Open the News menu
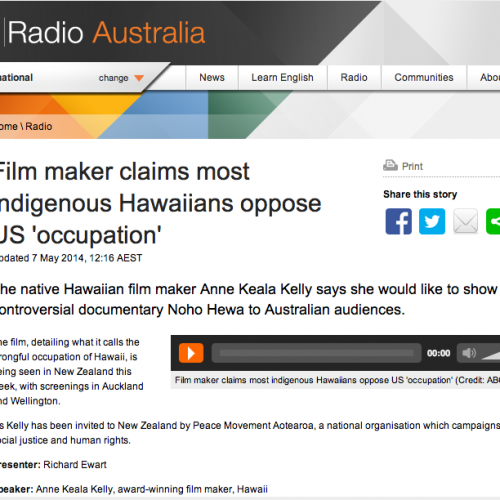The width and height of the screenshot is (500, 500). [x=212, y=77]
